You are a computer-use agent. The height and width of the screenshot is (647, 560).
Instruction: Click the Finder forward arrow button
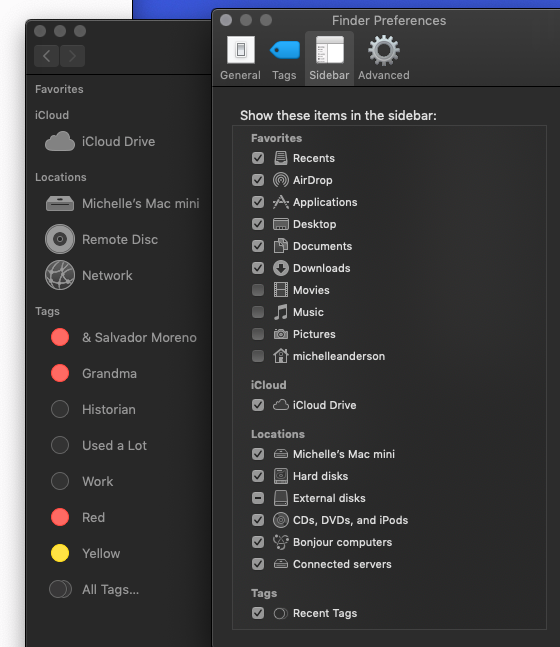[x=73, y=56]
